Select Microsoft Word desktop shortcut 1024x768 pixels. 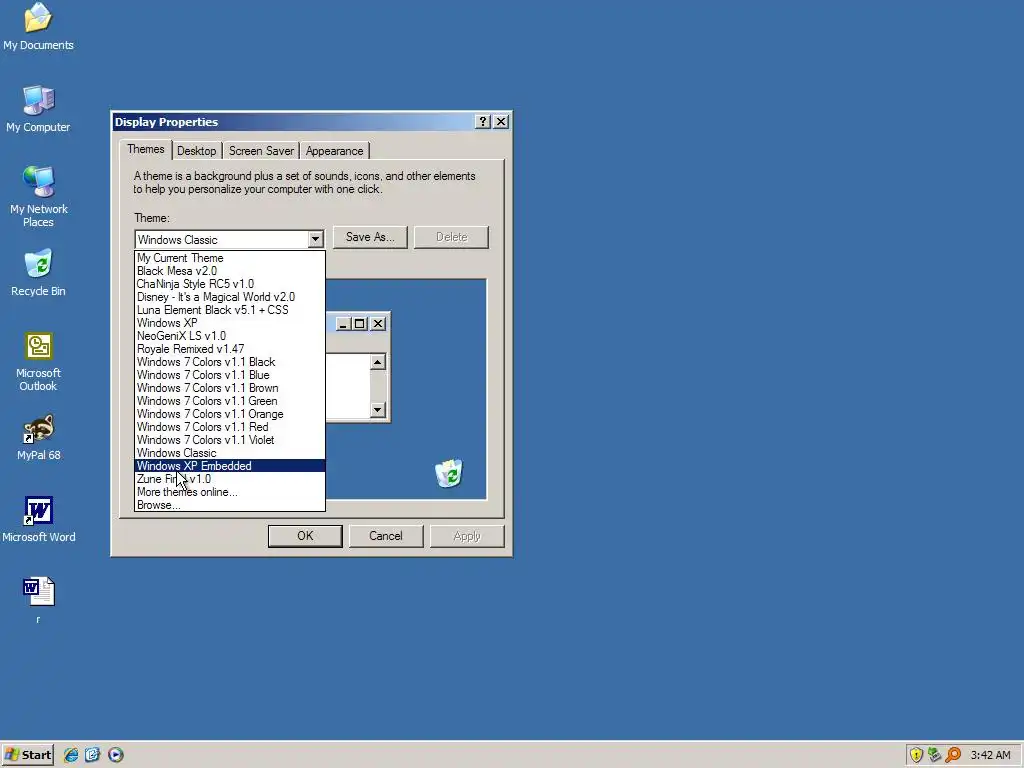(x=38, y=519)
